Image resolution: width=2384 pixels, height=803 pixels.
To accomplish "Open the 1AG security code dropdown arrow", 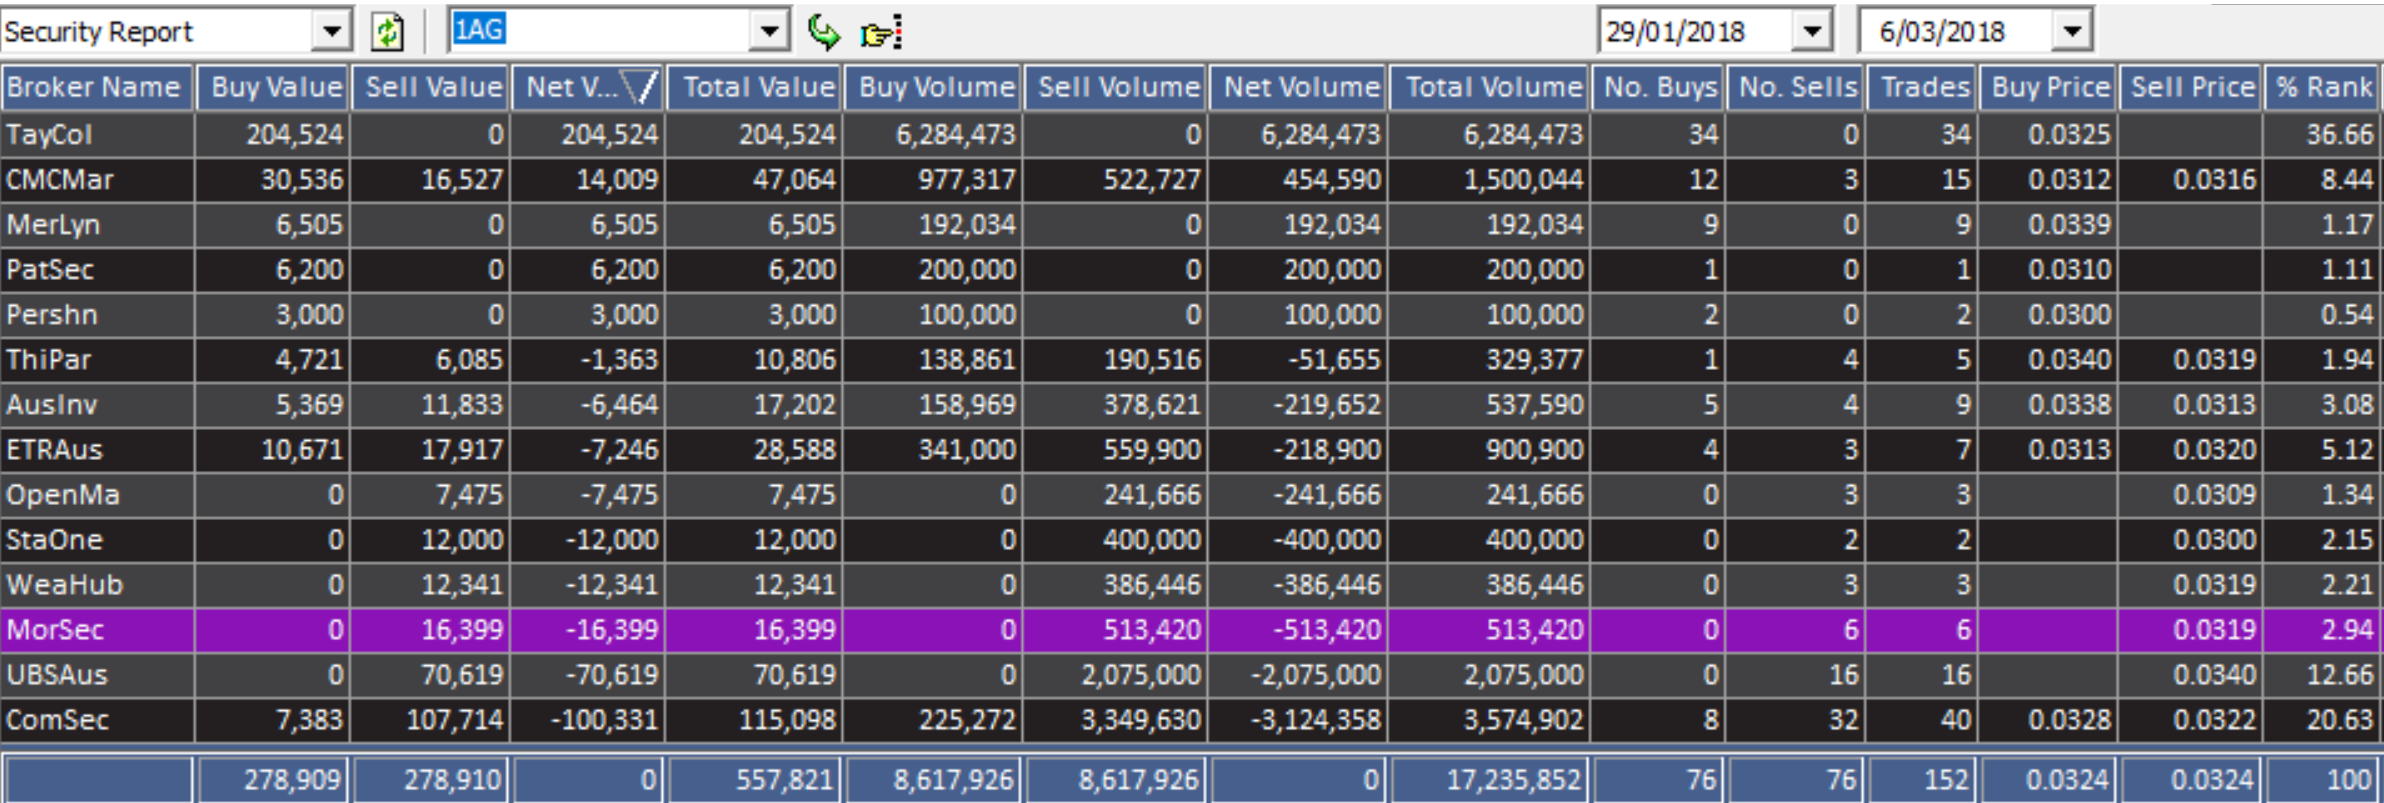I will [x=768, y=31].
